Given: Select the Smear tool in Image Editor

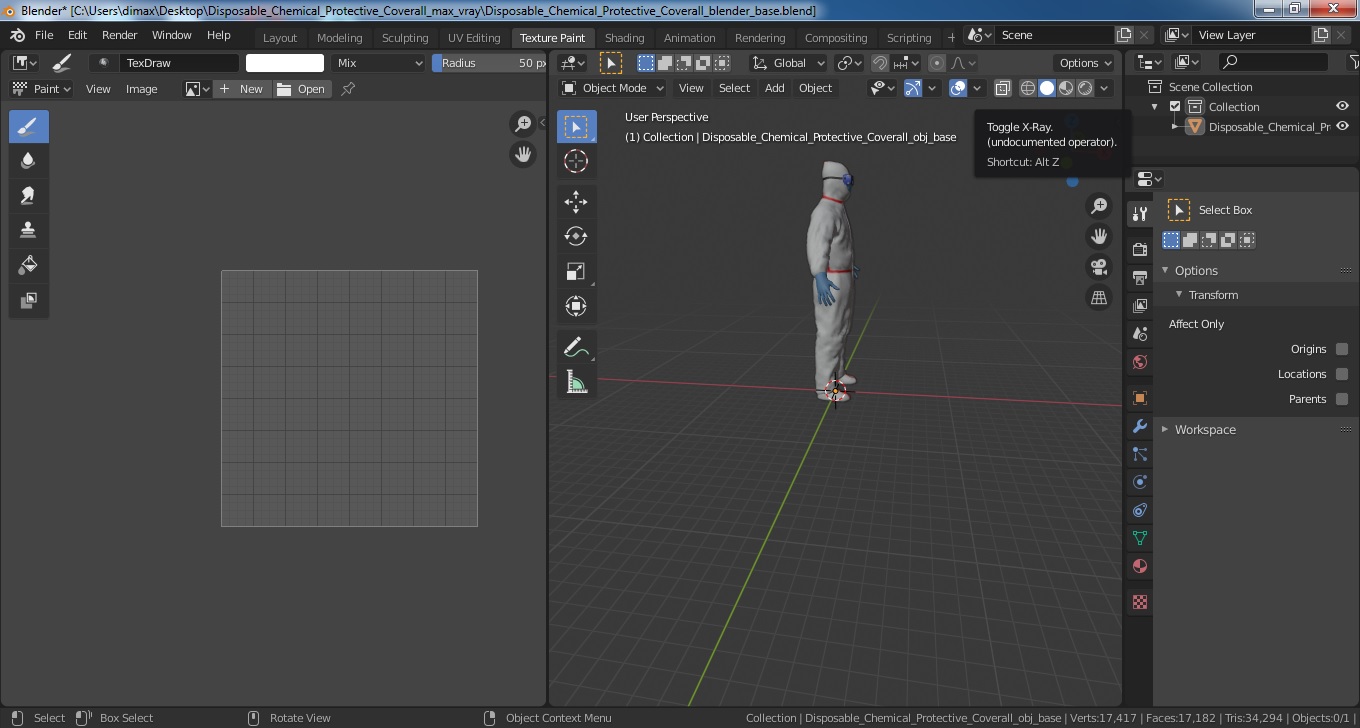Looking at the screenshot, I should pos(29,196).
